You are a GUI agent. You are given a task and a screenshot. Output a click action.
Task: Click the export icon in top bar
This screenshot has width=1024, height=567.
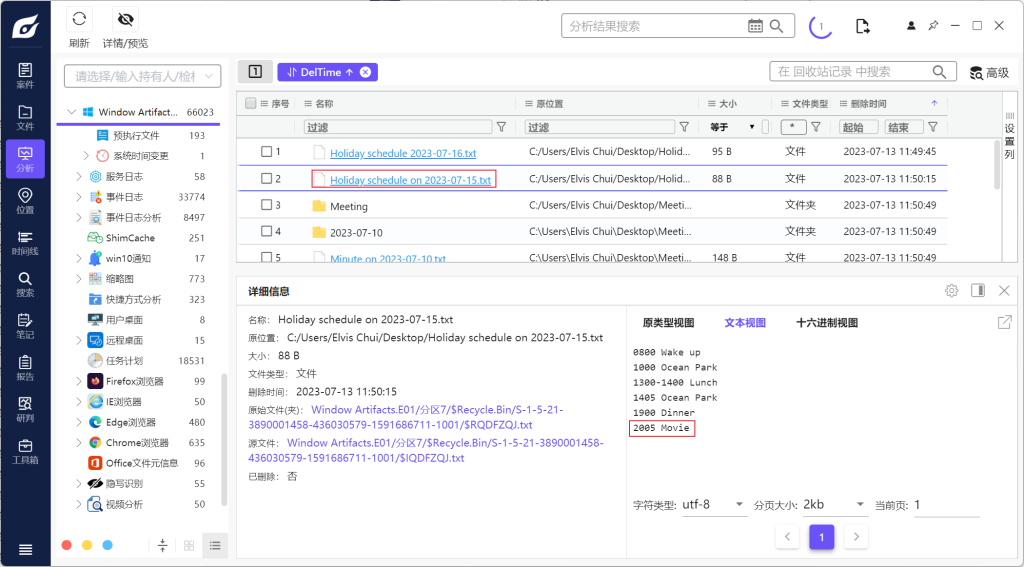point(863,26)
